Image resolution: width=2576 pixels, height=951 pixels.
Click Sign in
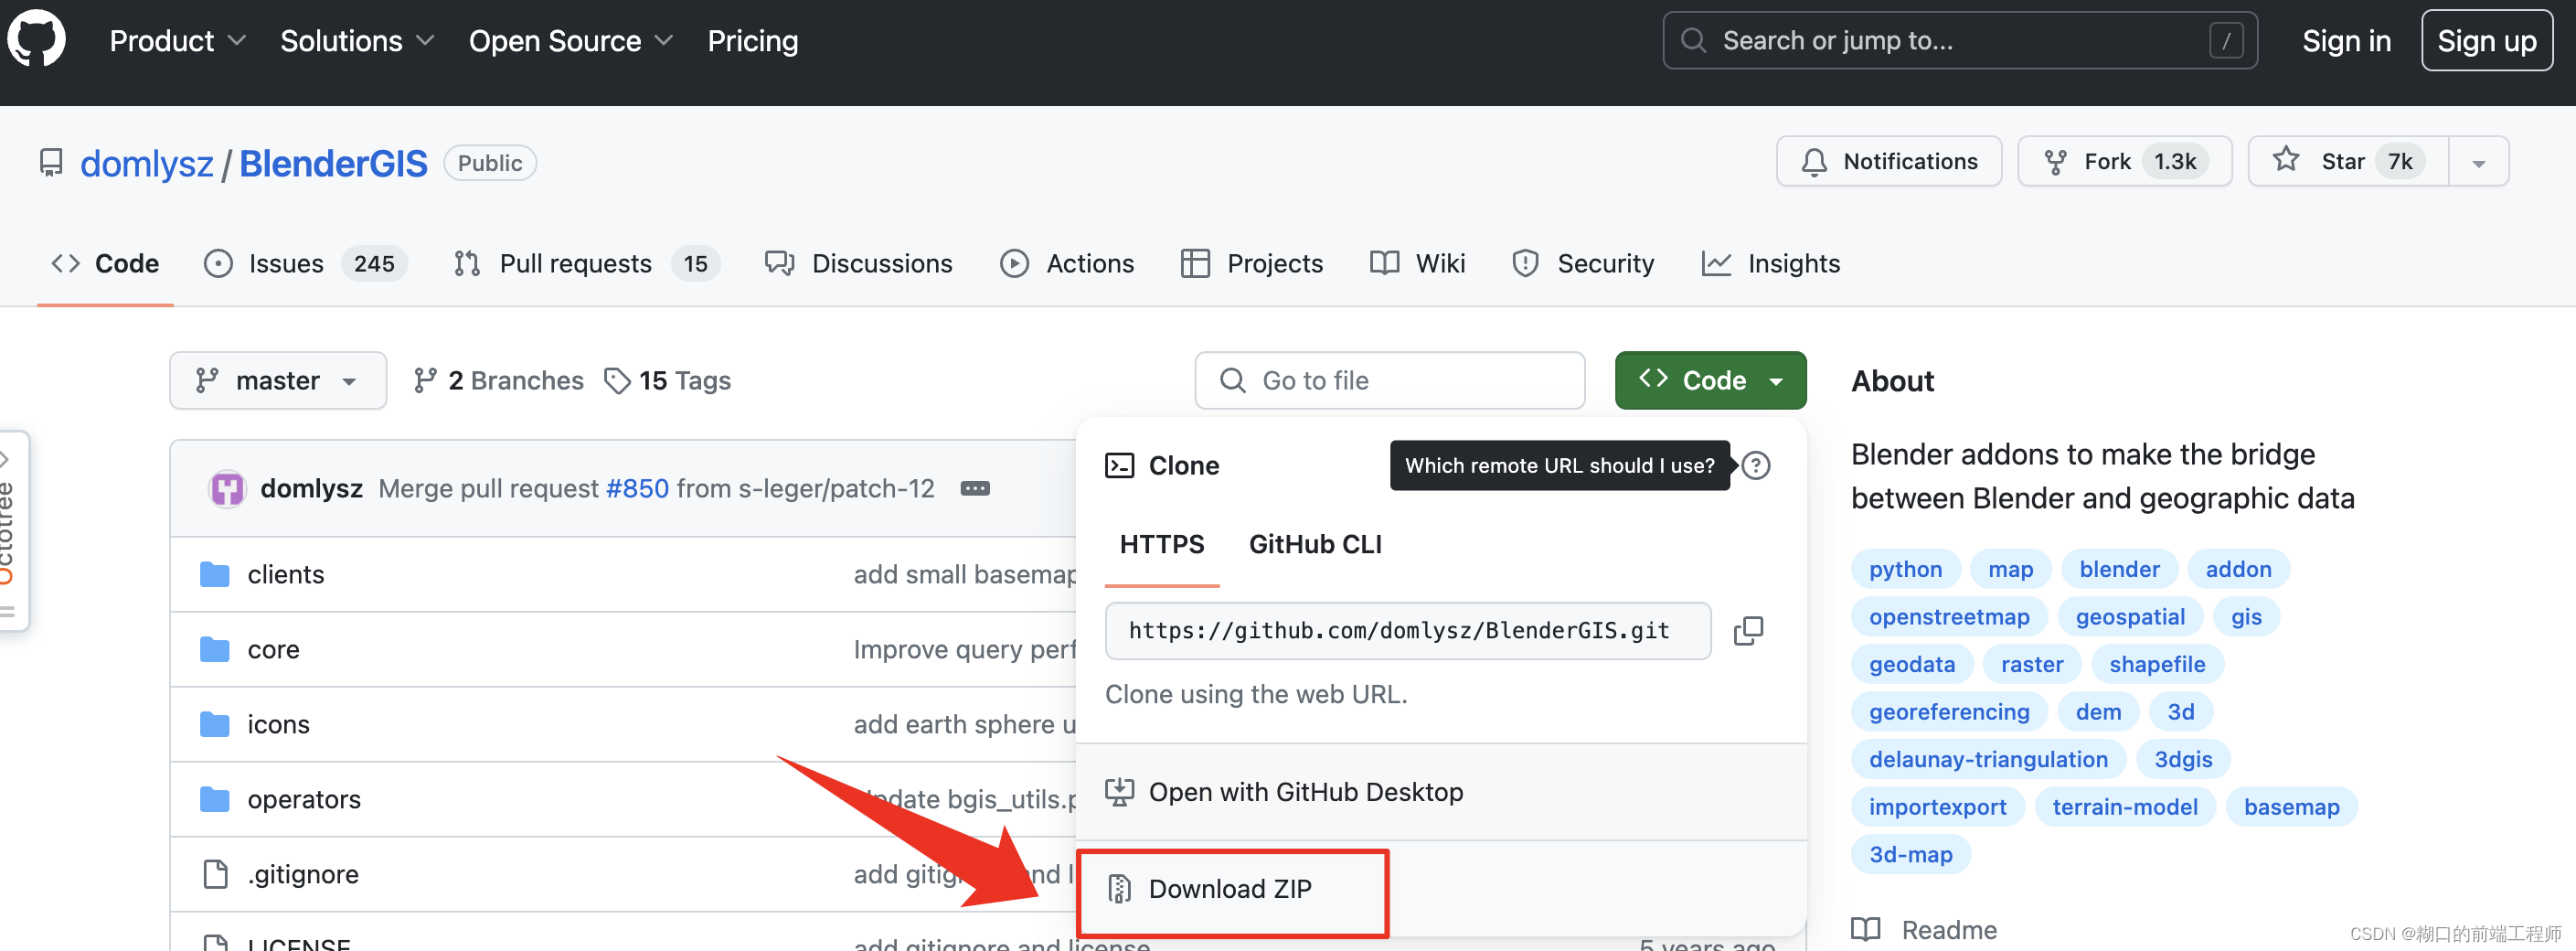(x=2346, y=41)
